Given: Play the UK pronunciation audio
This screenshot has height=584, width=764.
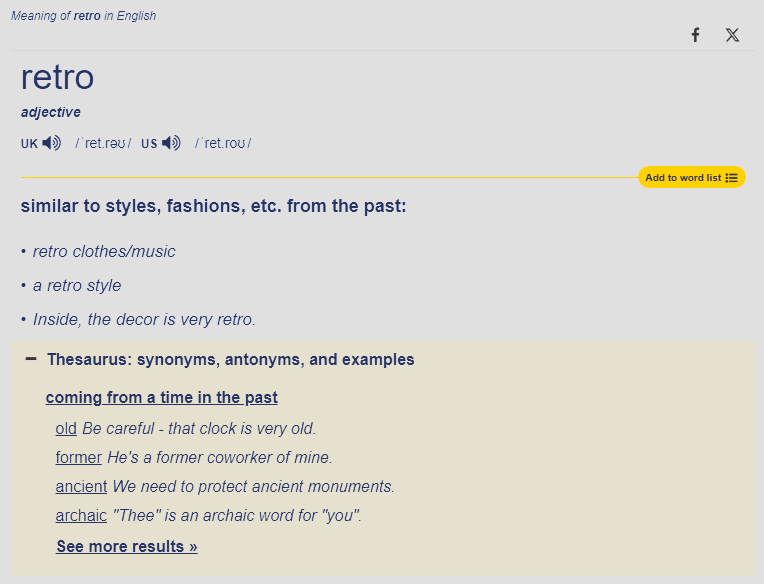Looking at the screenshot, I should [52, 143].
